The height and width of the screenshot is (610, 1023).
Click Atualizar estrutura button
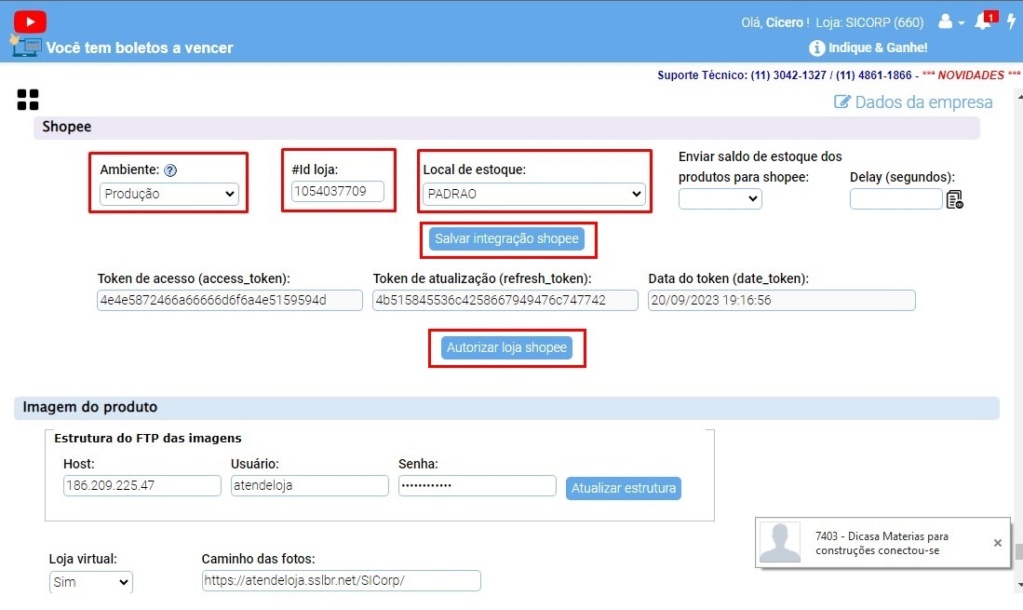point(624,488)
